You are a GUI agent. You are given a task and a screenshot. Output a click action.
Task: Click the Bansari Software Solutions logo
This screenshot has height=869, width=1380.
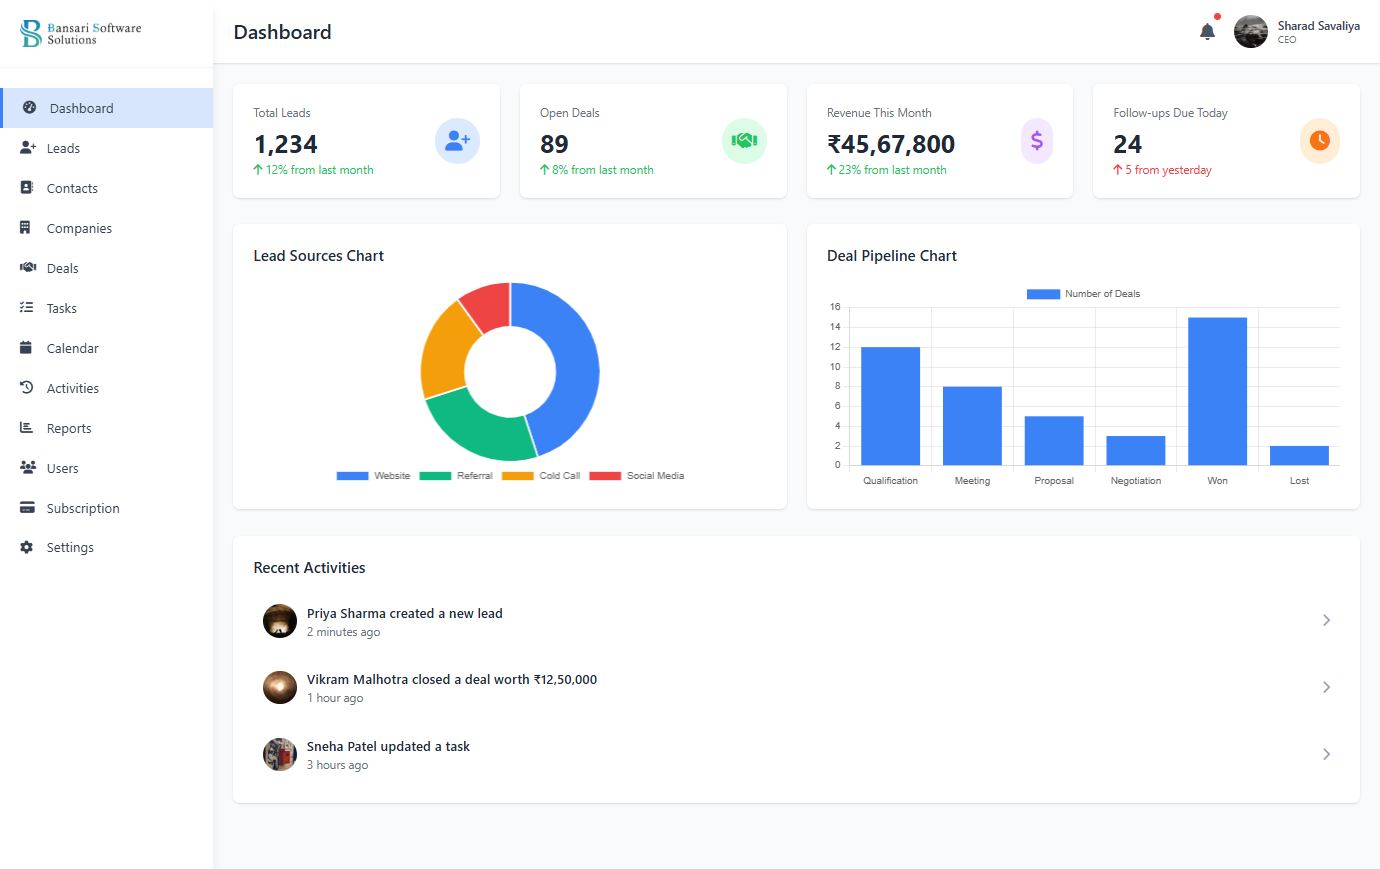(x=81, y=34)
